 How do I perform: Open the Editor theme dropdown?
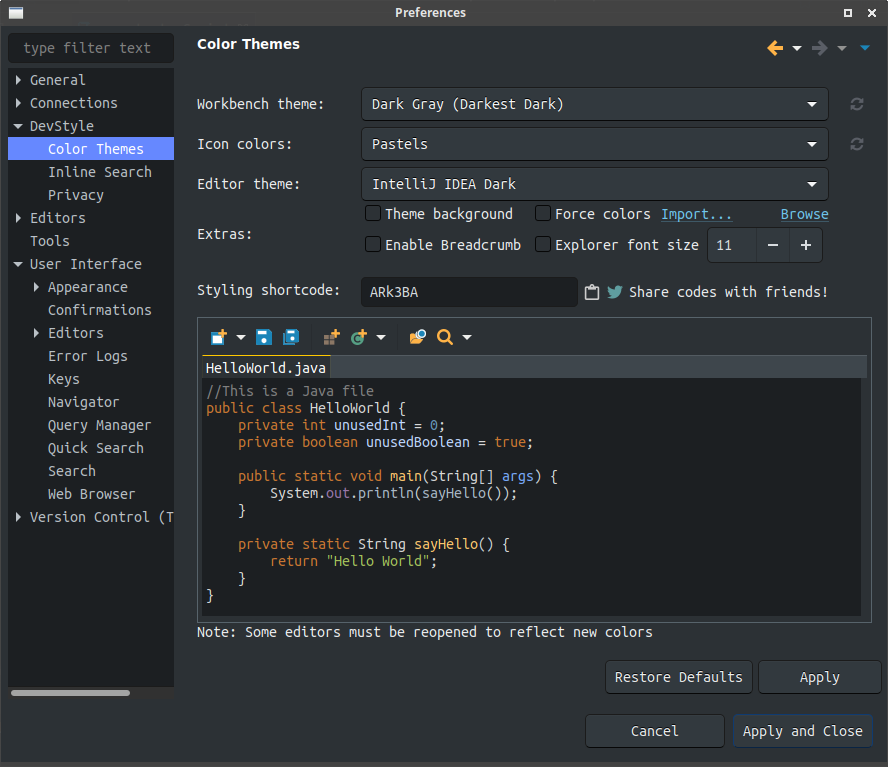[595, 184]
